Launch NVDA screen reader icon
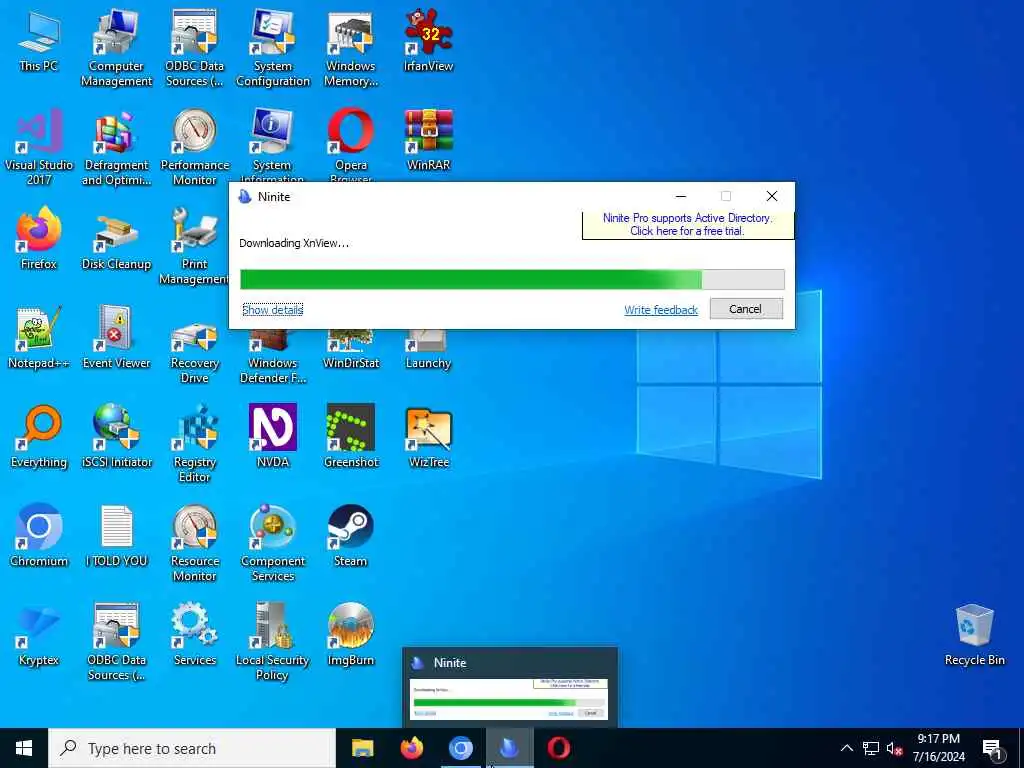This screenshot has height=768, width=1024. (x=272, y=436)
